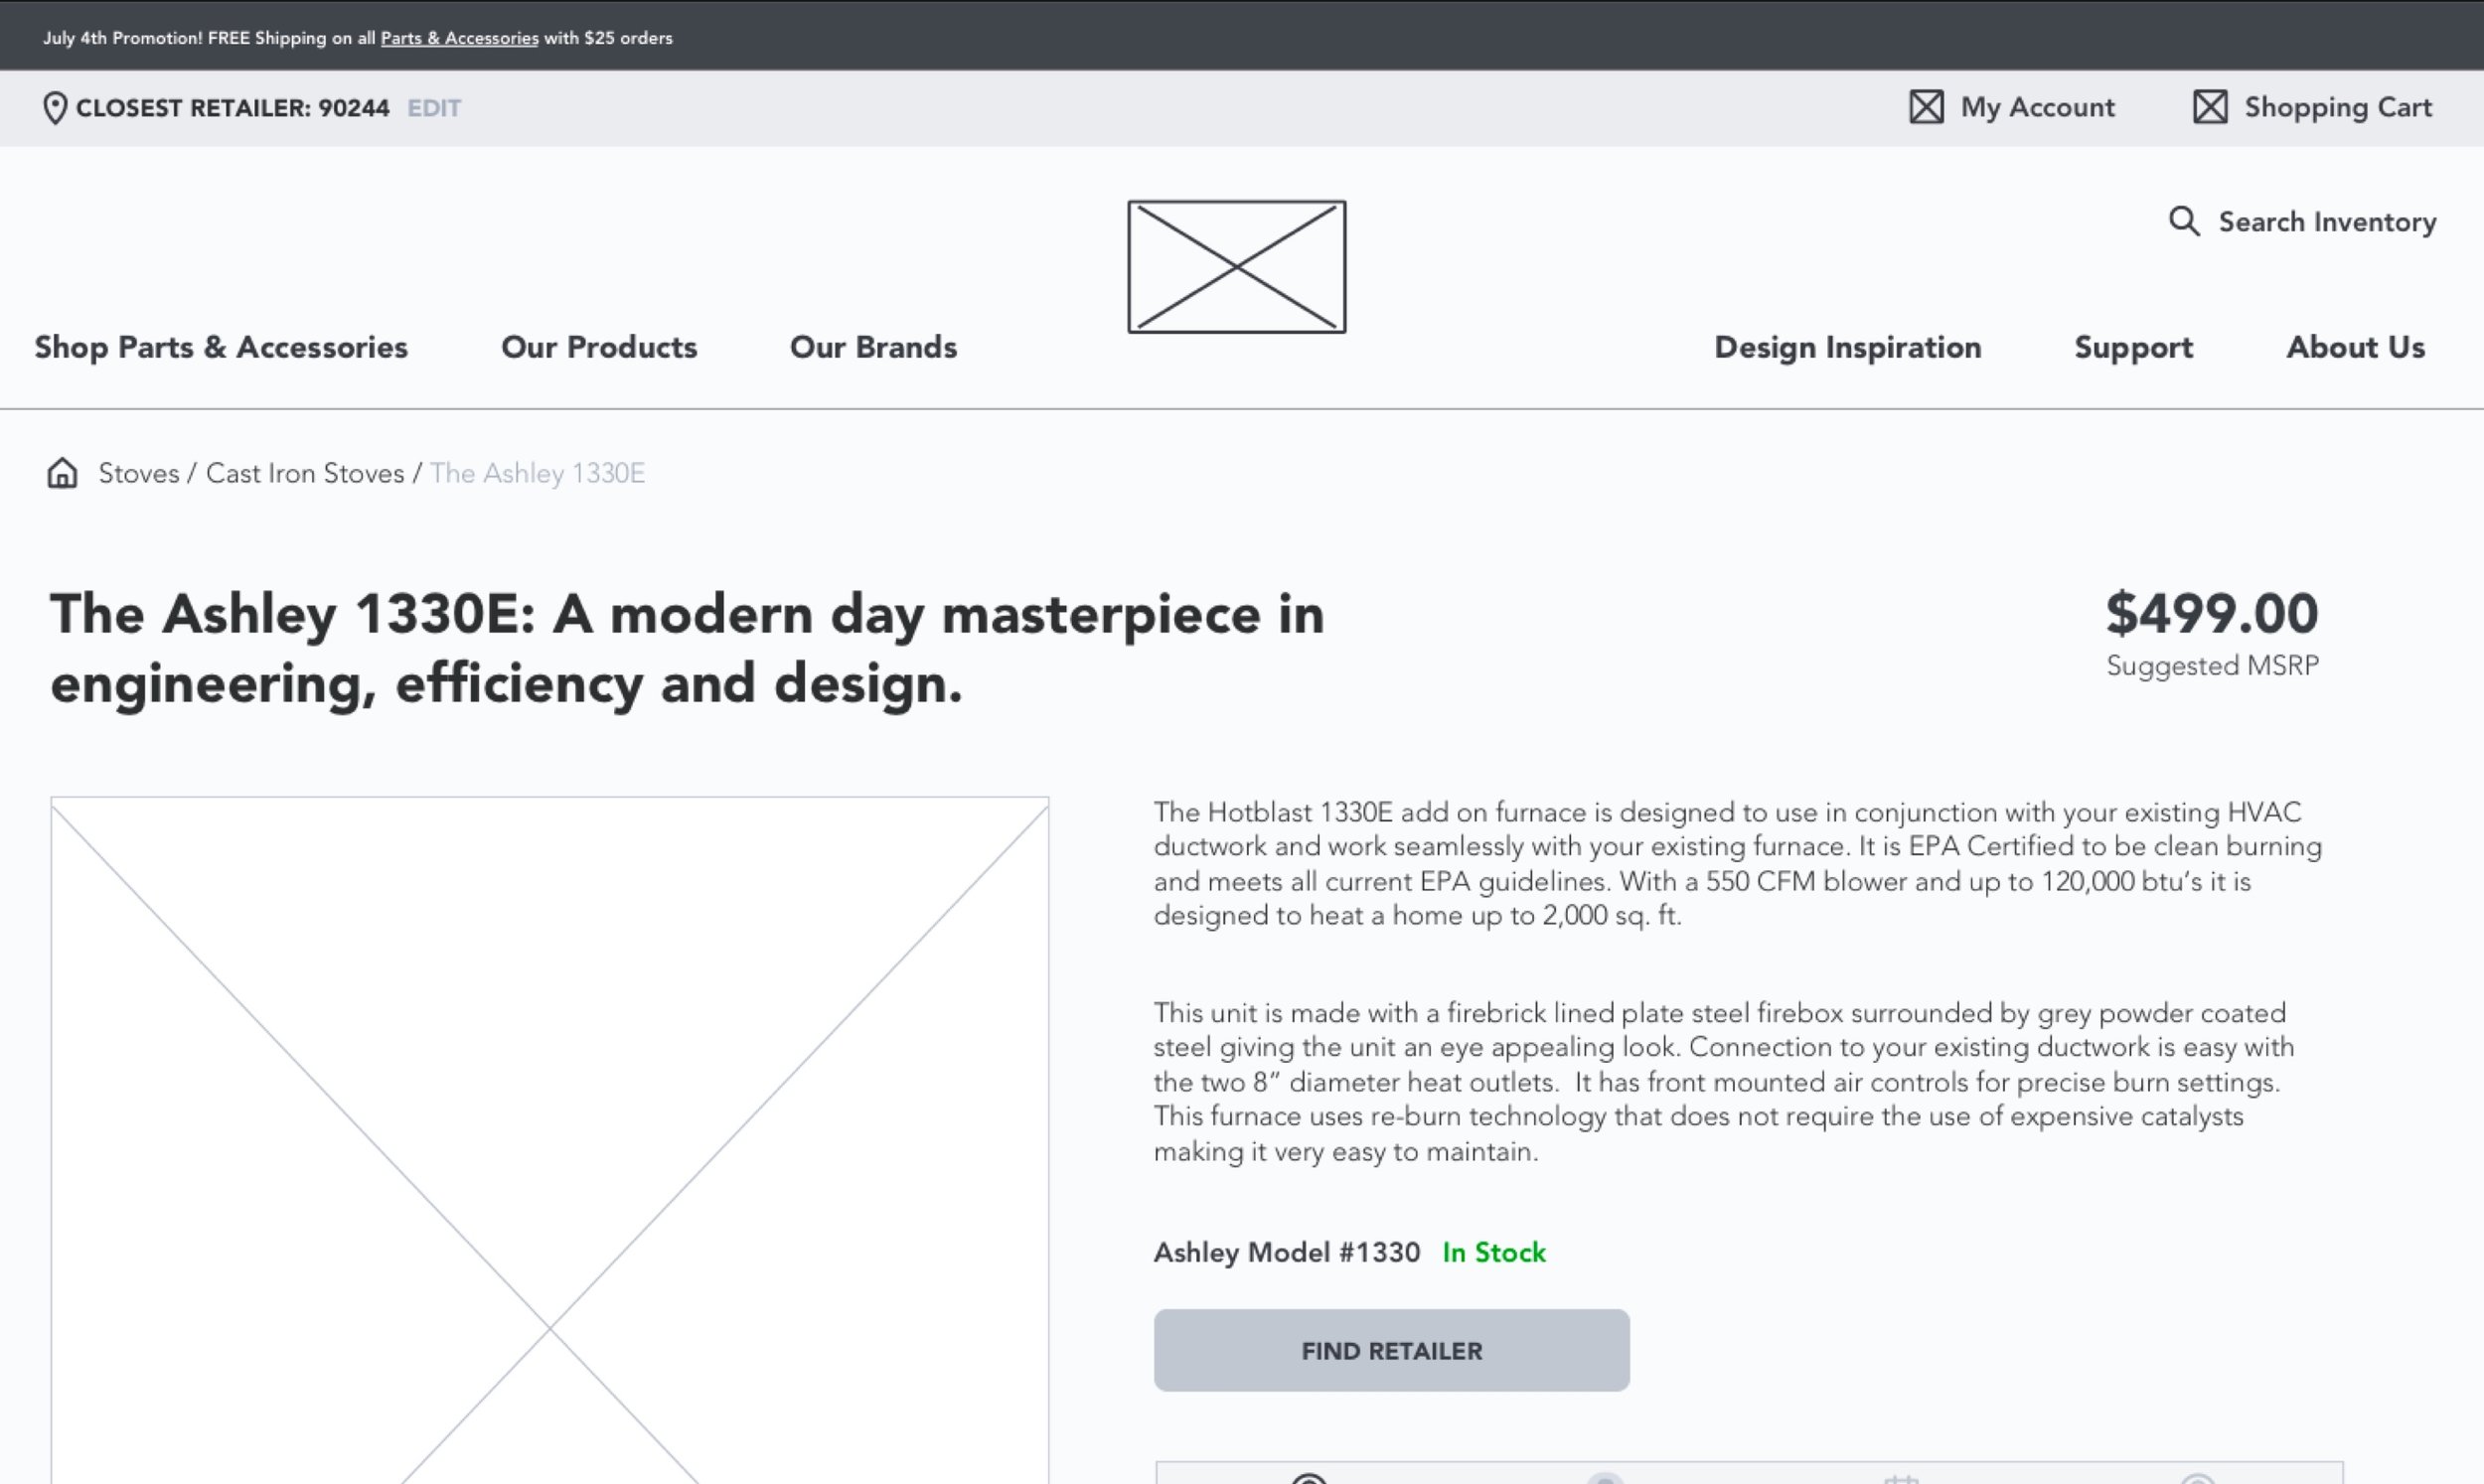Click the product headline about the Ashley 1330E

point(687,648)
